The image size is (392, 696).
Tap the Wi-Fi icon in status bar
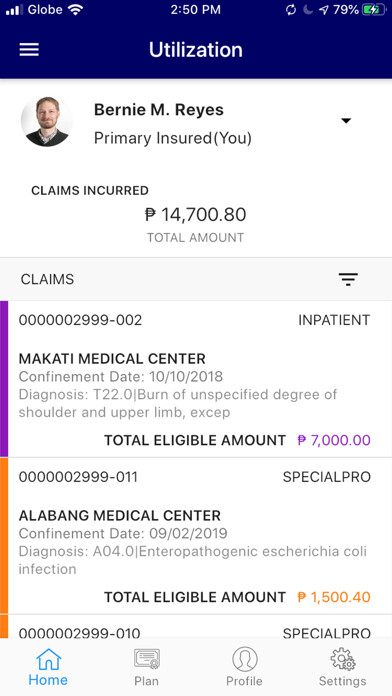[76, 10]
